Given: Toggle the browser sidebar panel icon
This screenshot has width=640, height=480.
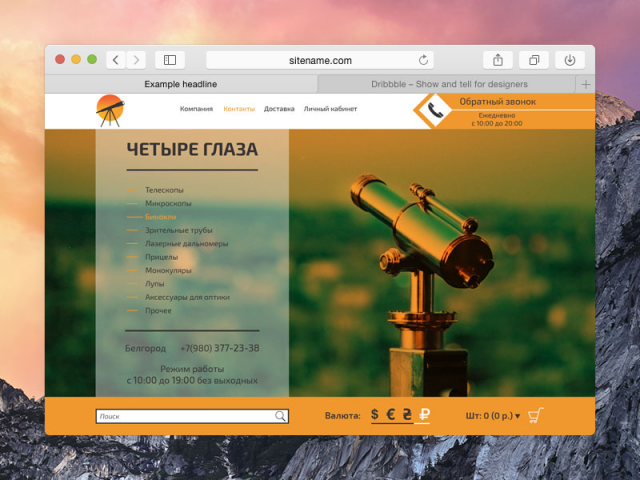Looking at the screenshot, I should coord(170,60).
